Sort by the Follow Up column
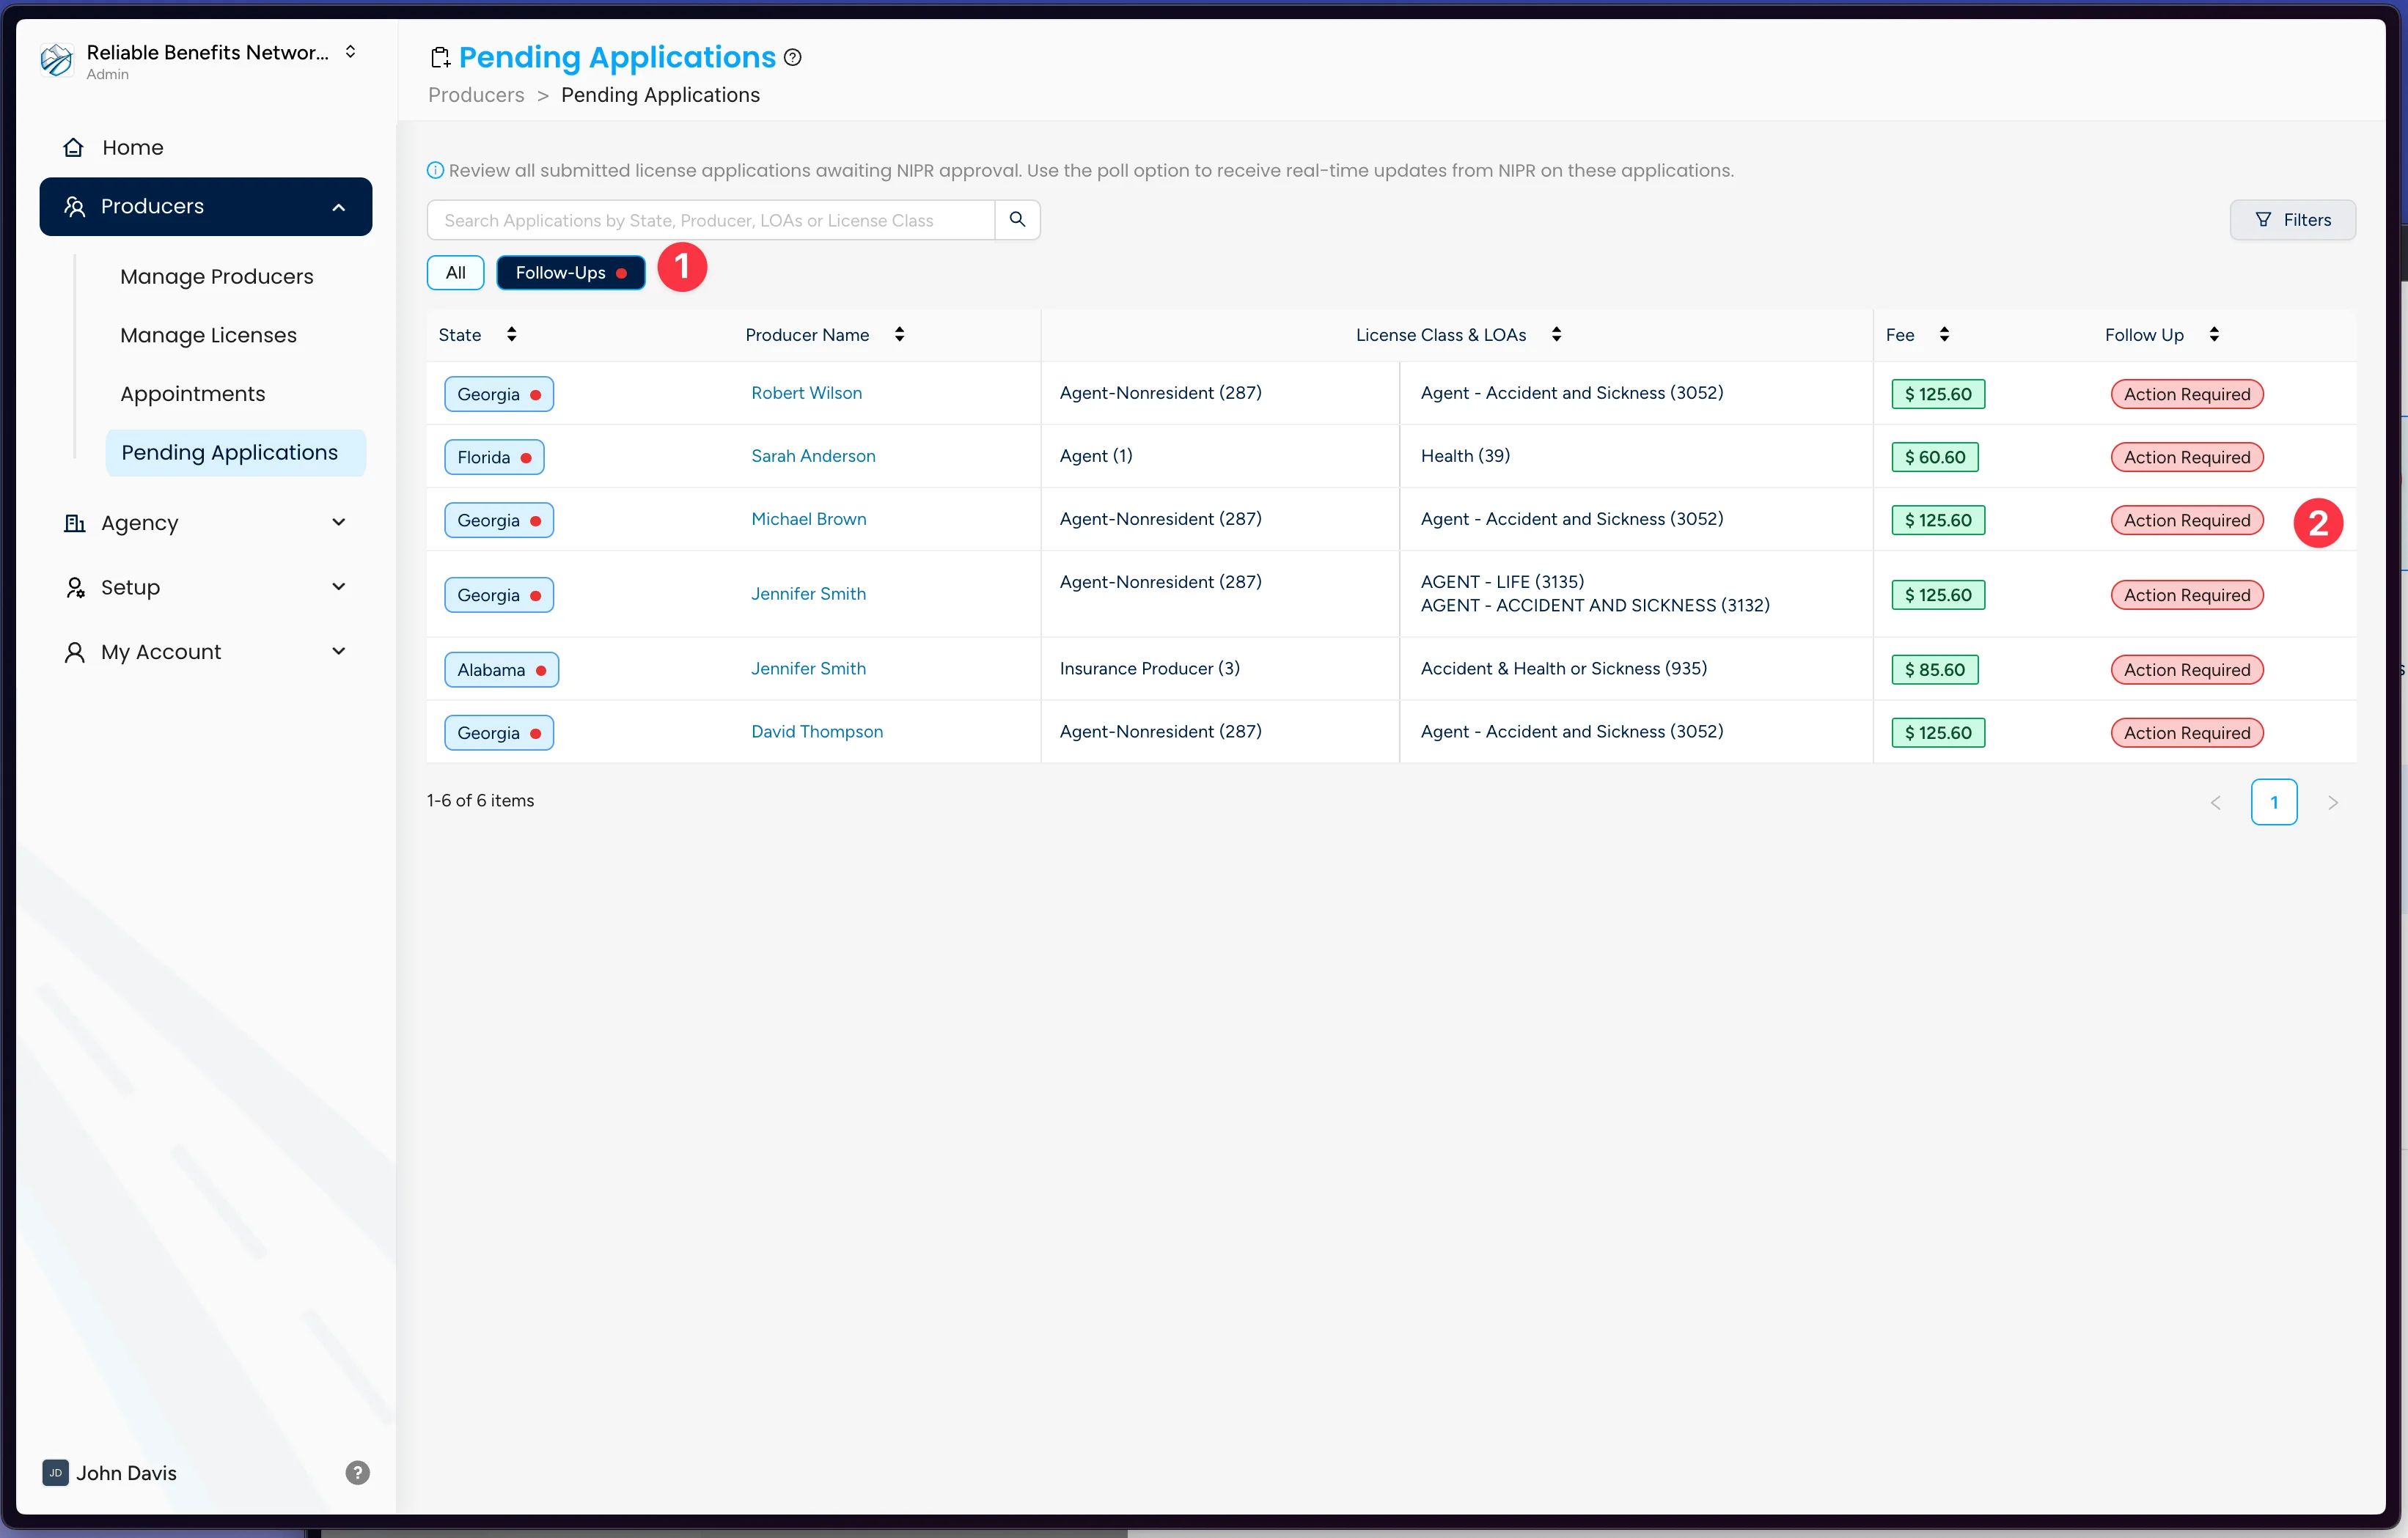Screen dimensions: 2408x1538 pyautogui.click(x=2215, y=334)
